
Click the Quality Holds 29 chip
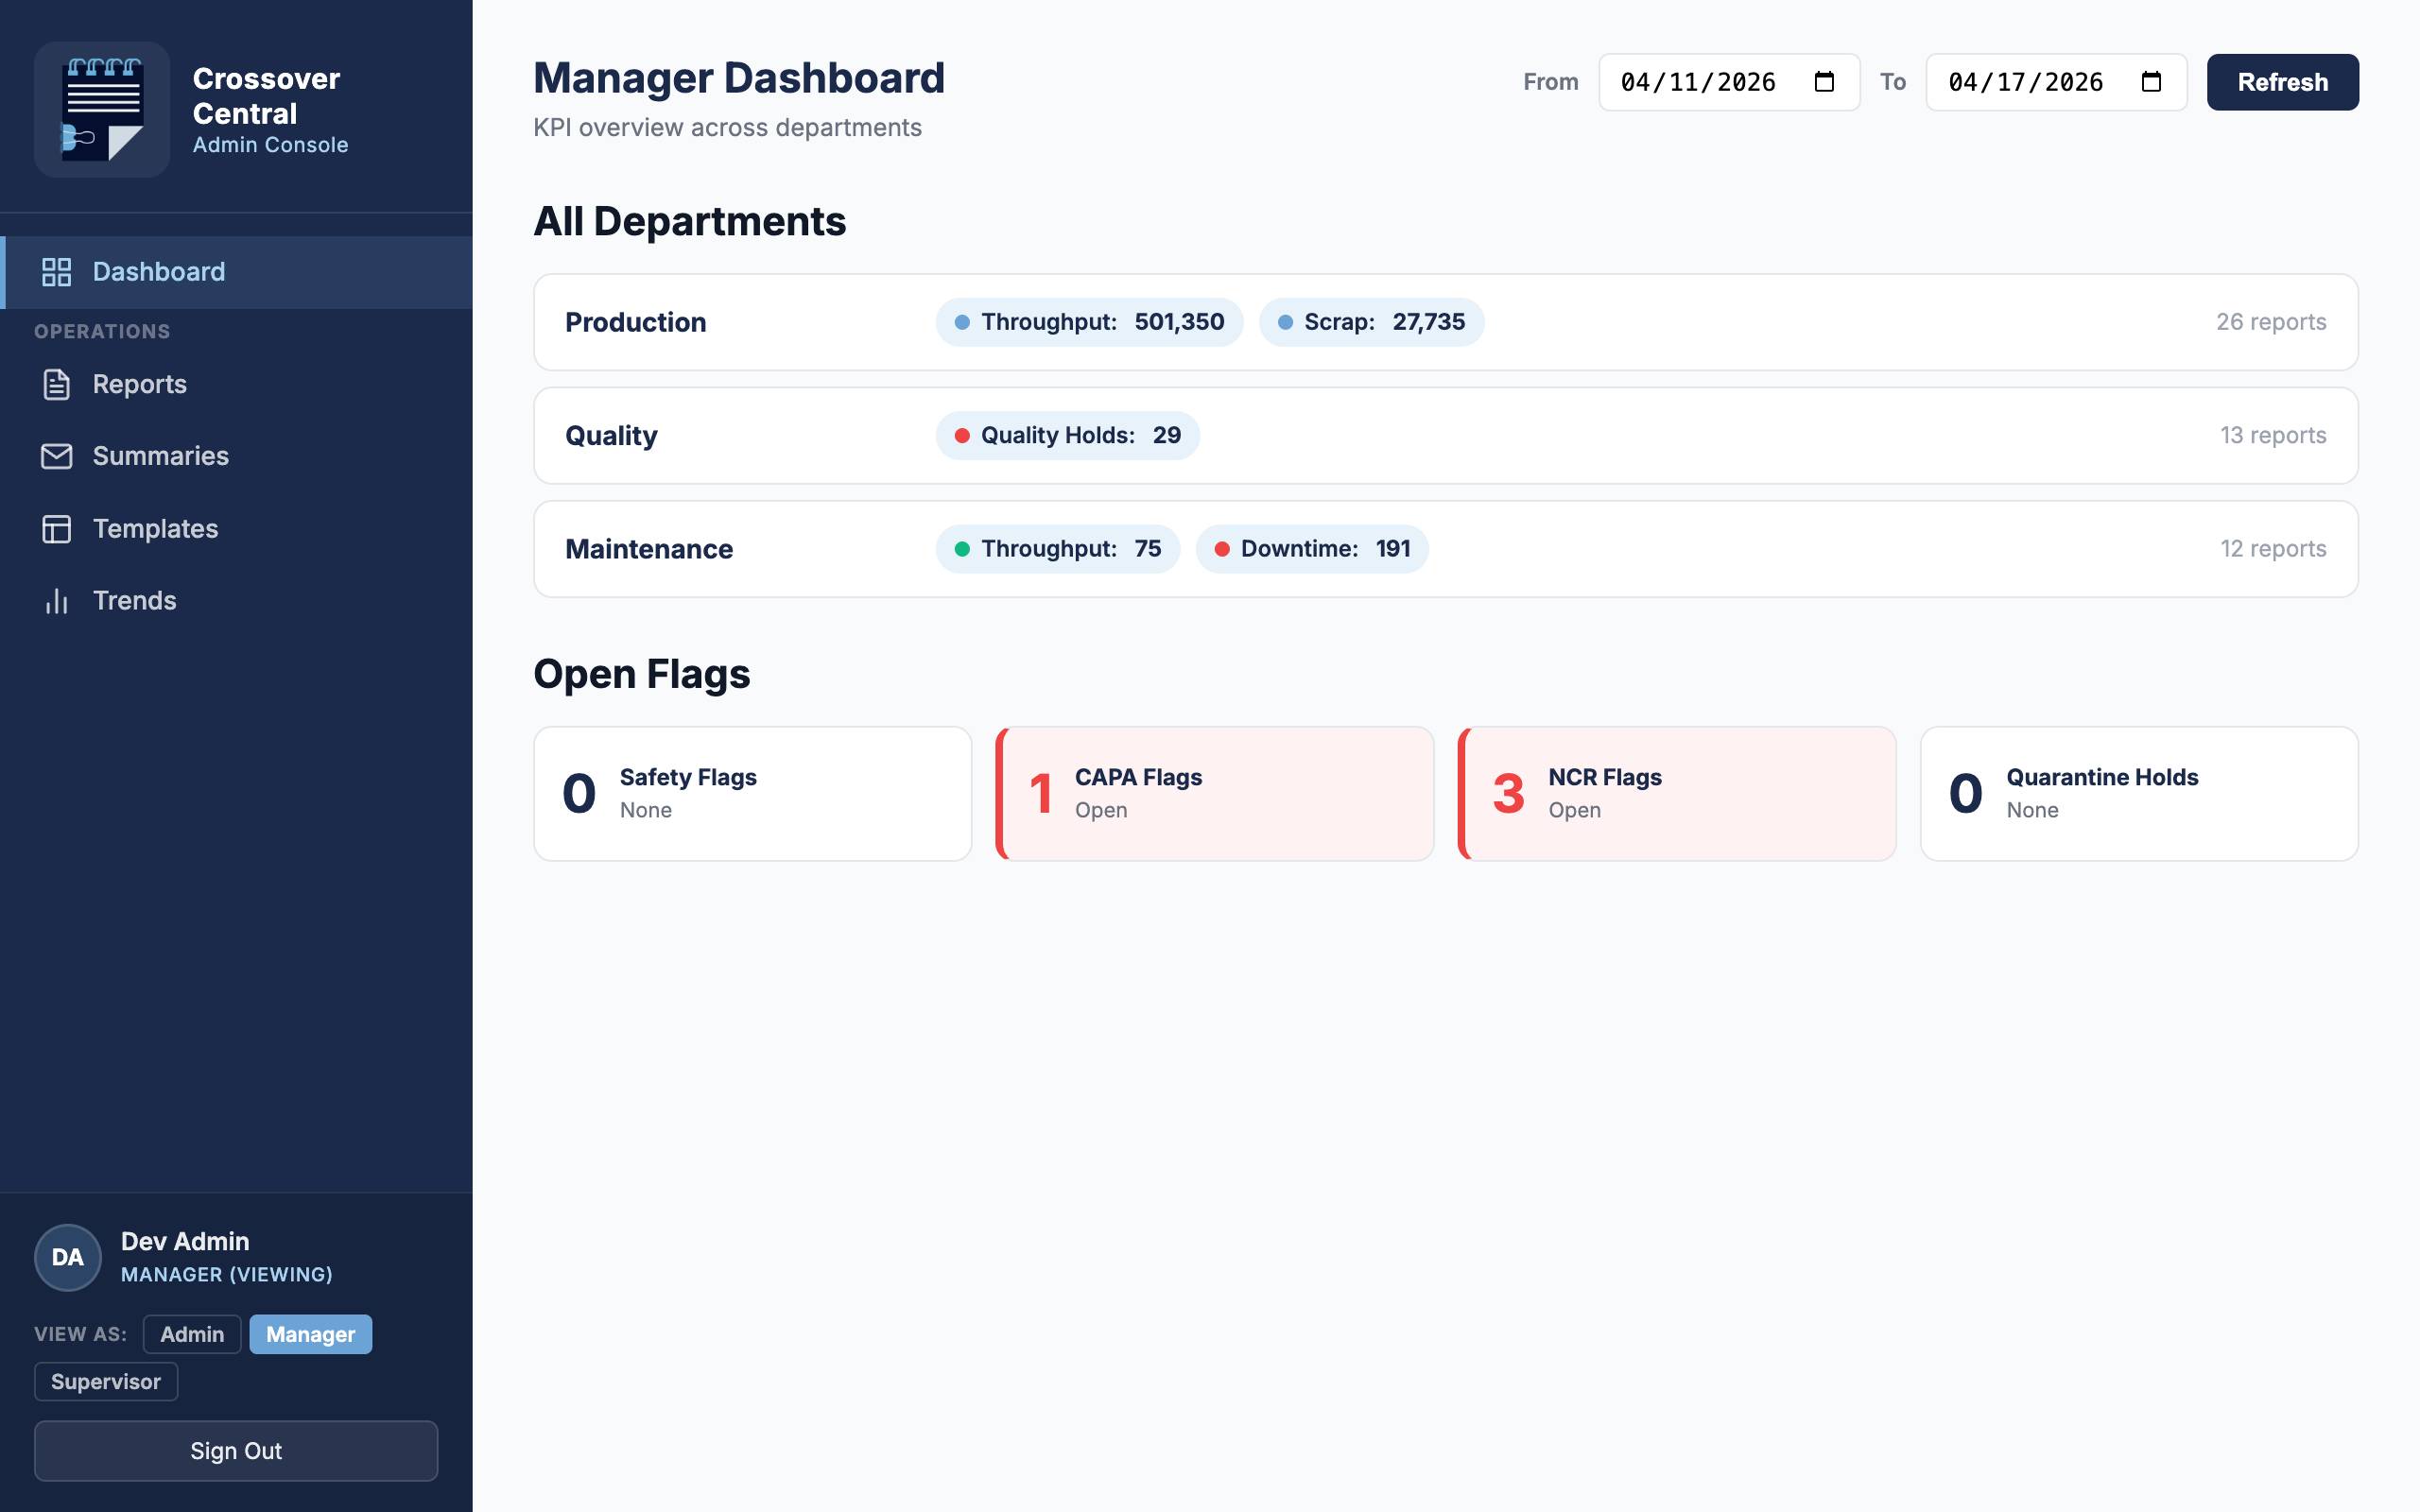pos(1067,436)
